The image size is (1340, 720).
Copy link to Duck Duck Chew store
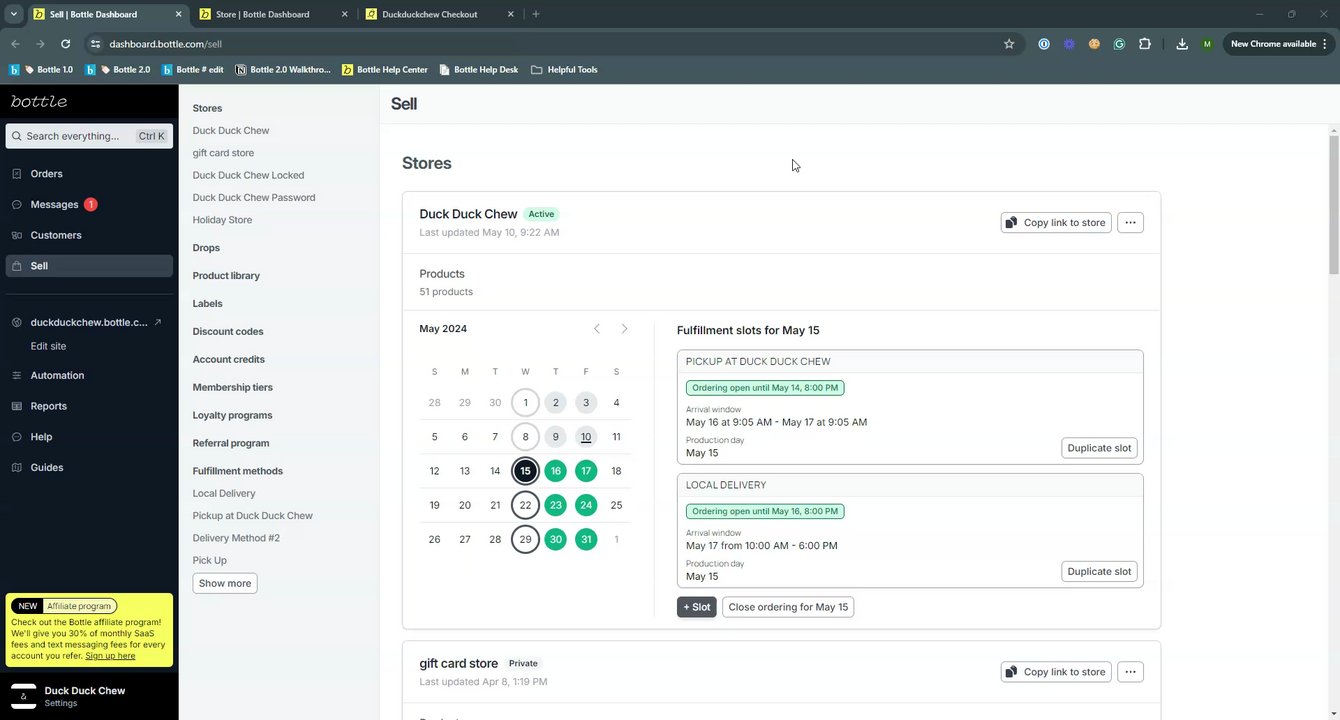point(1056,223)
